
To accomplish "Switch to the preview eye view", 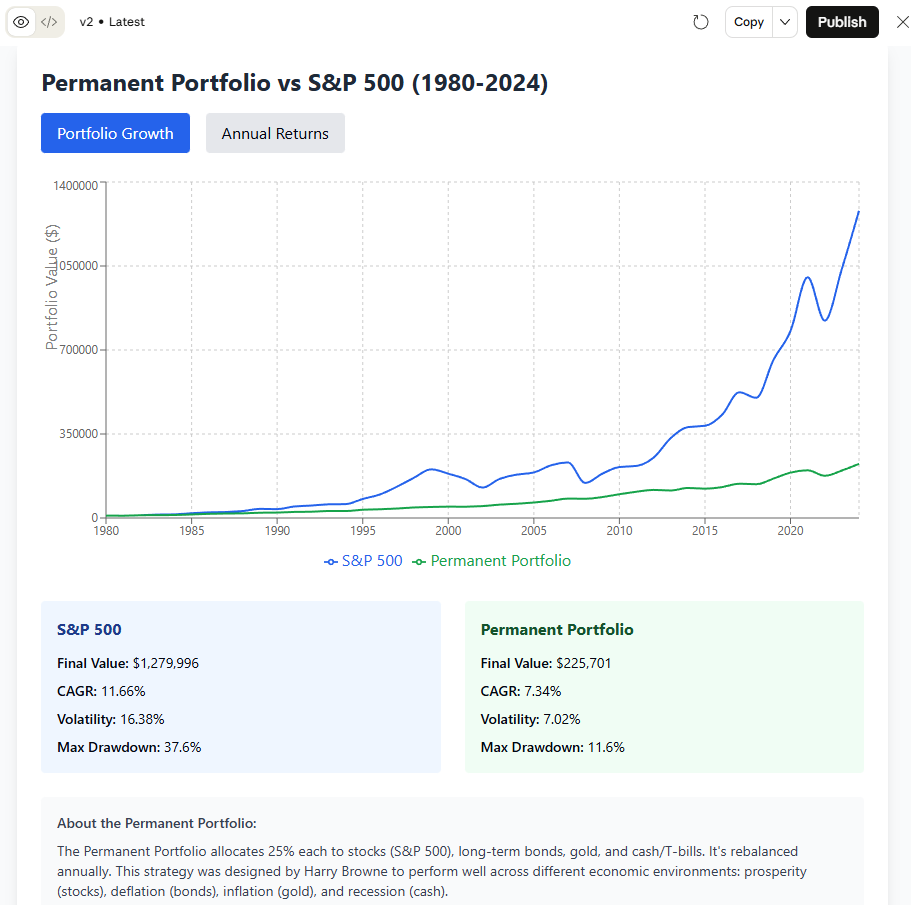I will pos(21,22).
